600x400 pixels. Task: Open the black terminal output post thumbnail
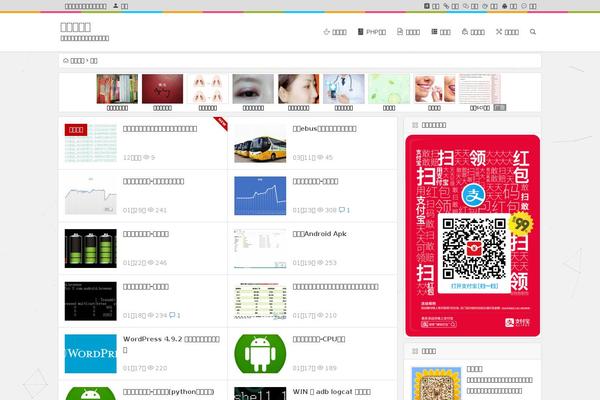90,301
